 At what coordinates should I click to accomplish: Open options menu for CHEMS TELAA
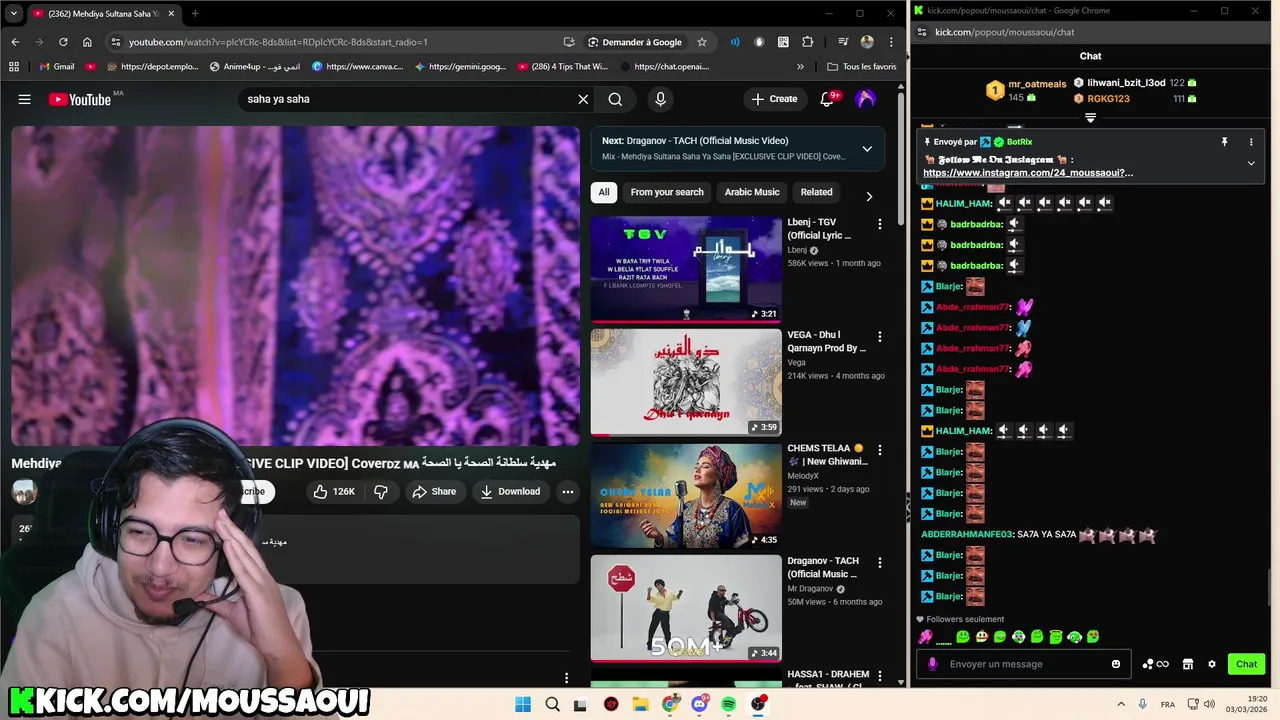[880, 450]
